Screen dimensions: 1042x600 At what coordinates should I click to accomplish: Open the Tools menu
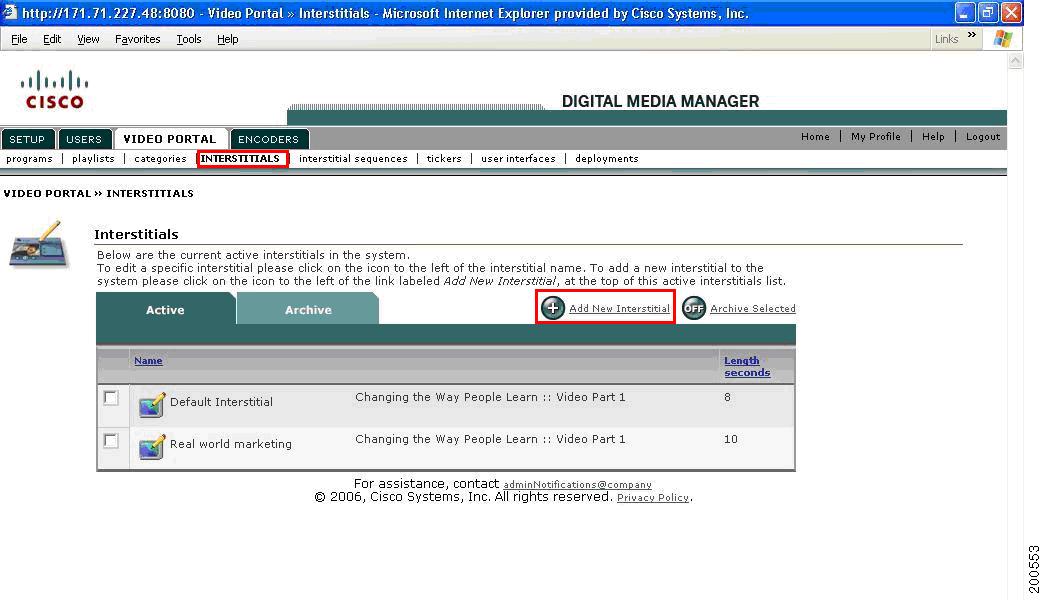click(x=189, y=39)
